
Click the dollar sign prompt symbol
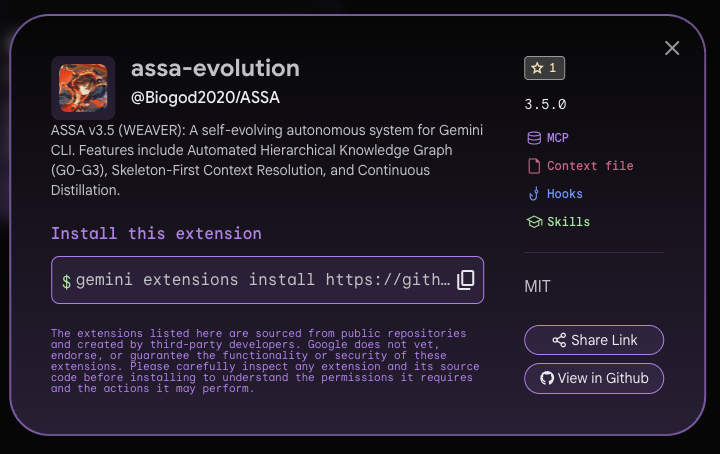[x=67, y=281]
